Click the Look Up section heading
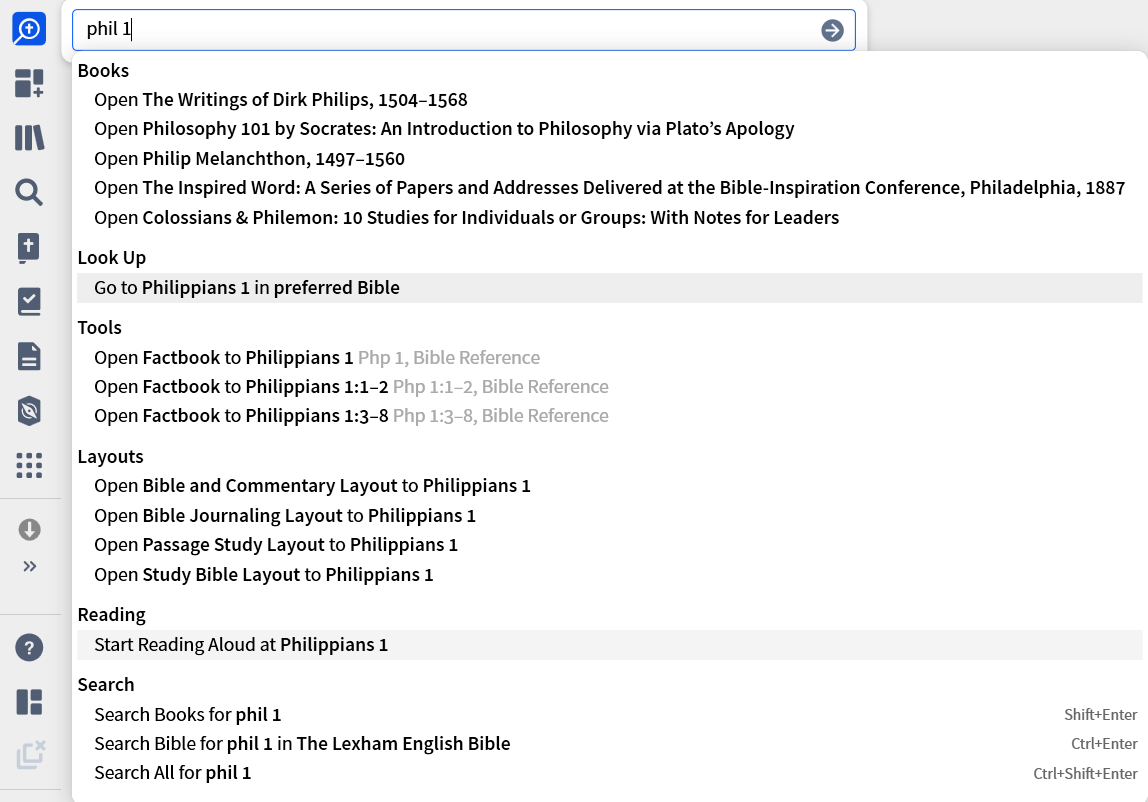This screenshot has width=1148, height=802. tap(112, 258)
